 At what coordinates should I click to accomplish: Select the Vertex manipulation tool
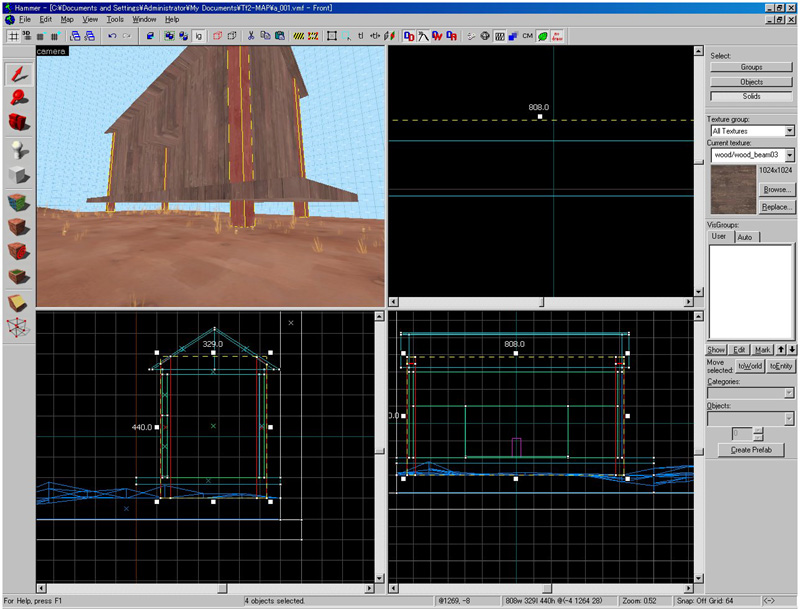19,327
